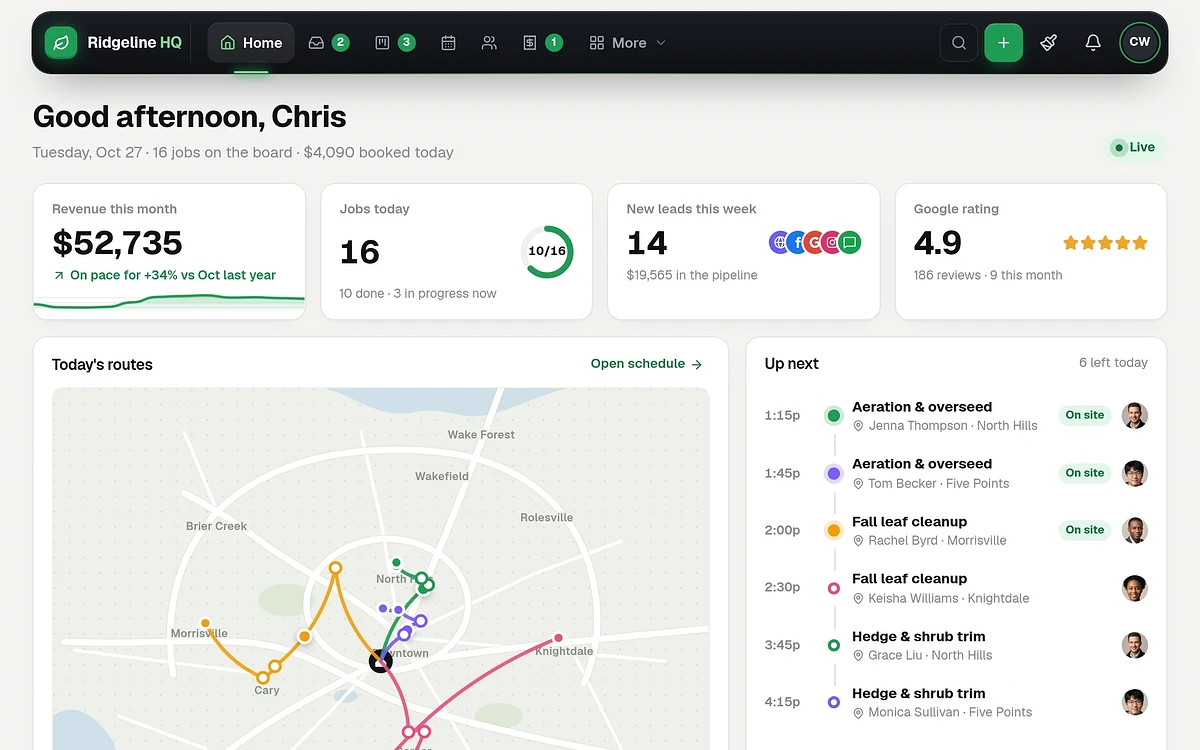Image resolution: width=1200 pixels, height=750 pixels.
Task: Click the Wake Forest map label
Action: pyautogui.click(x=481, y=435)
